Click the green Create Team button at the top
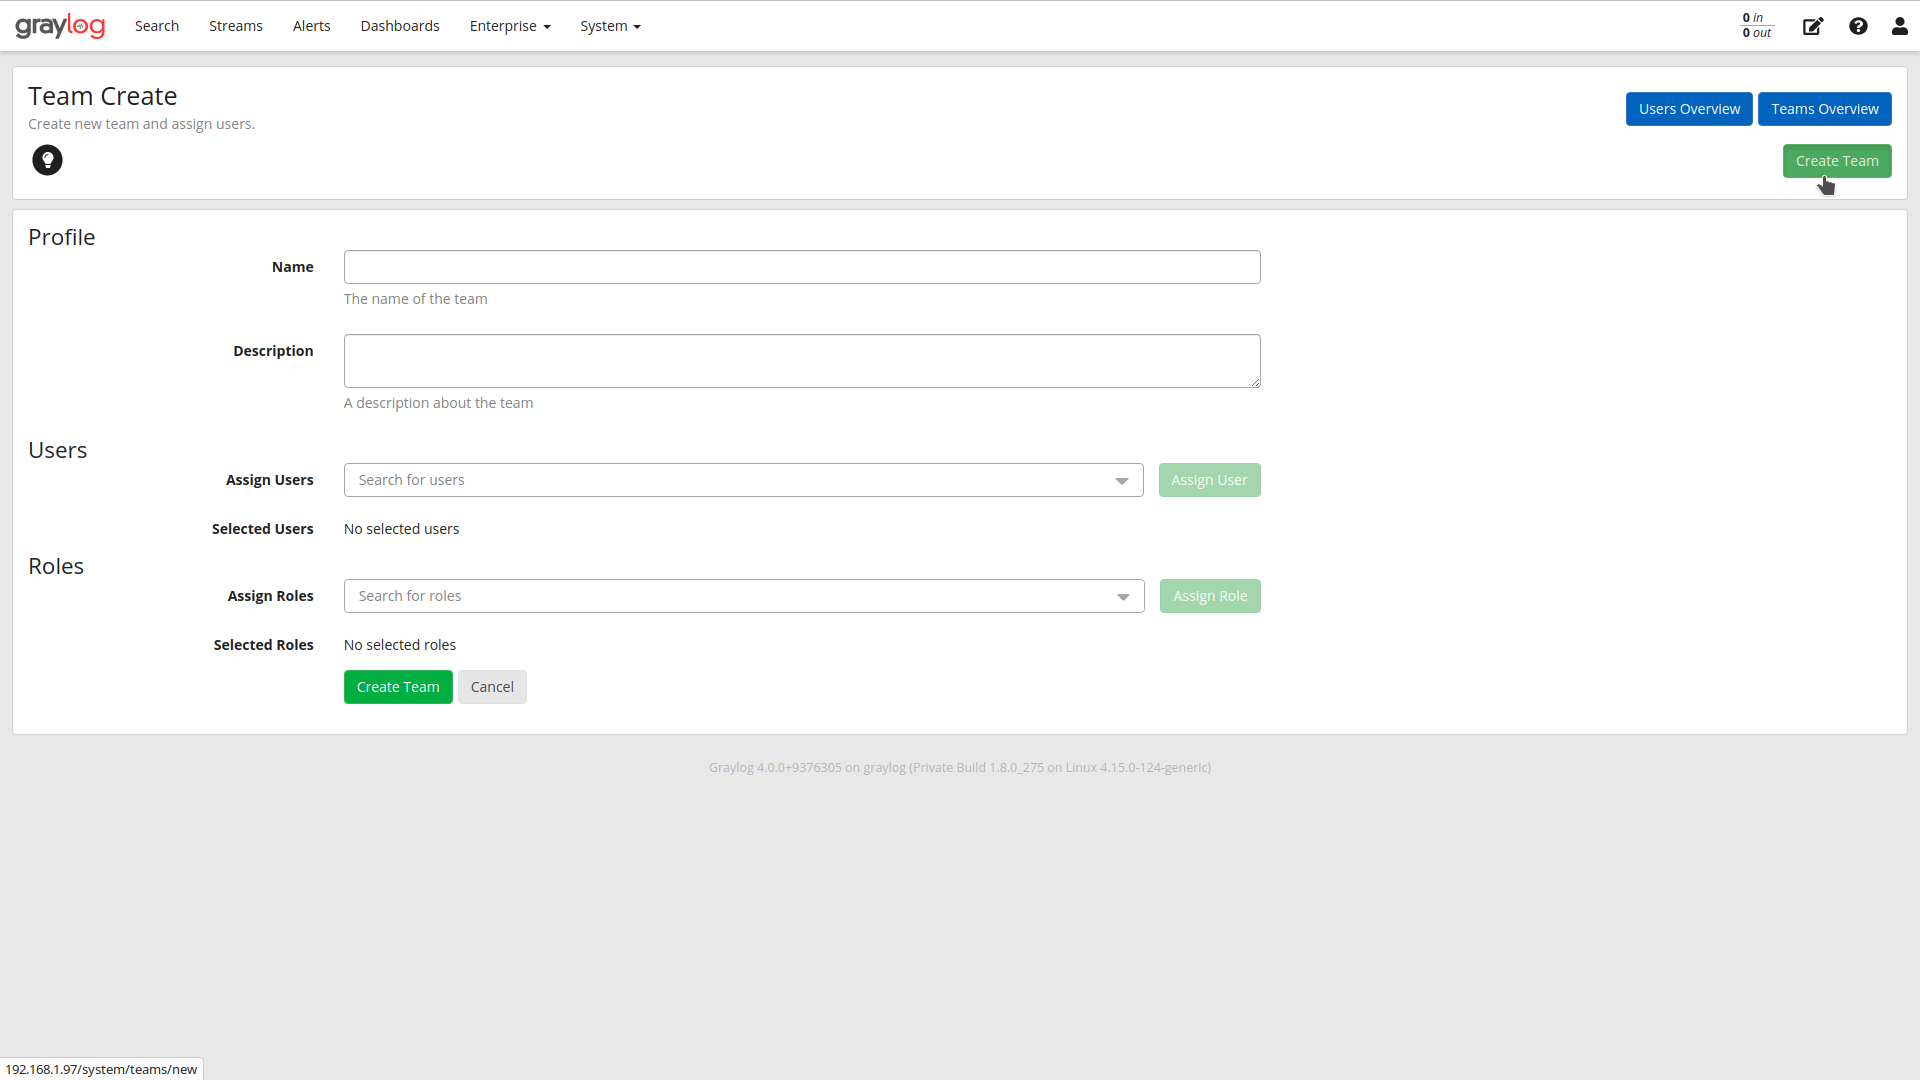Image resolution: width=1920 pixels, height=1080 pixels. [1837, 160]
